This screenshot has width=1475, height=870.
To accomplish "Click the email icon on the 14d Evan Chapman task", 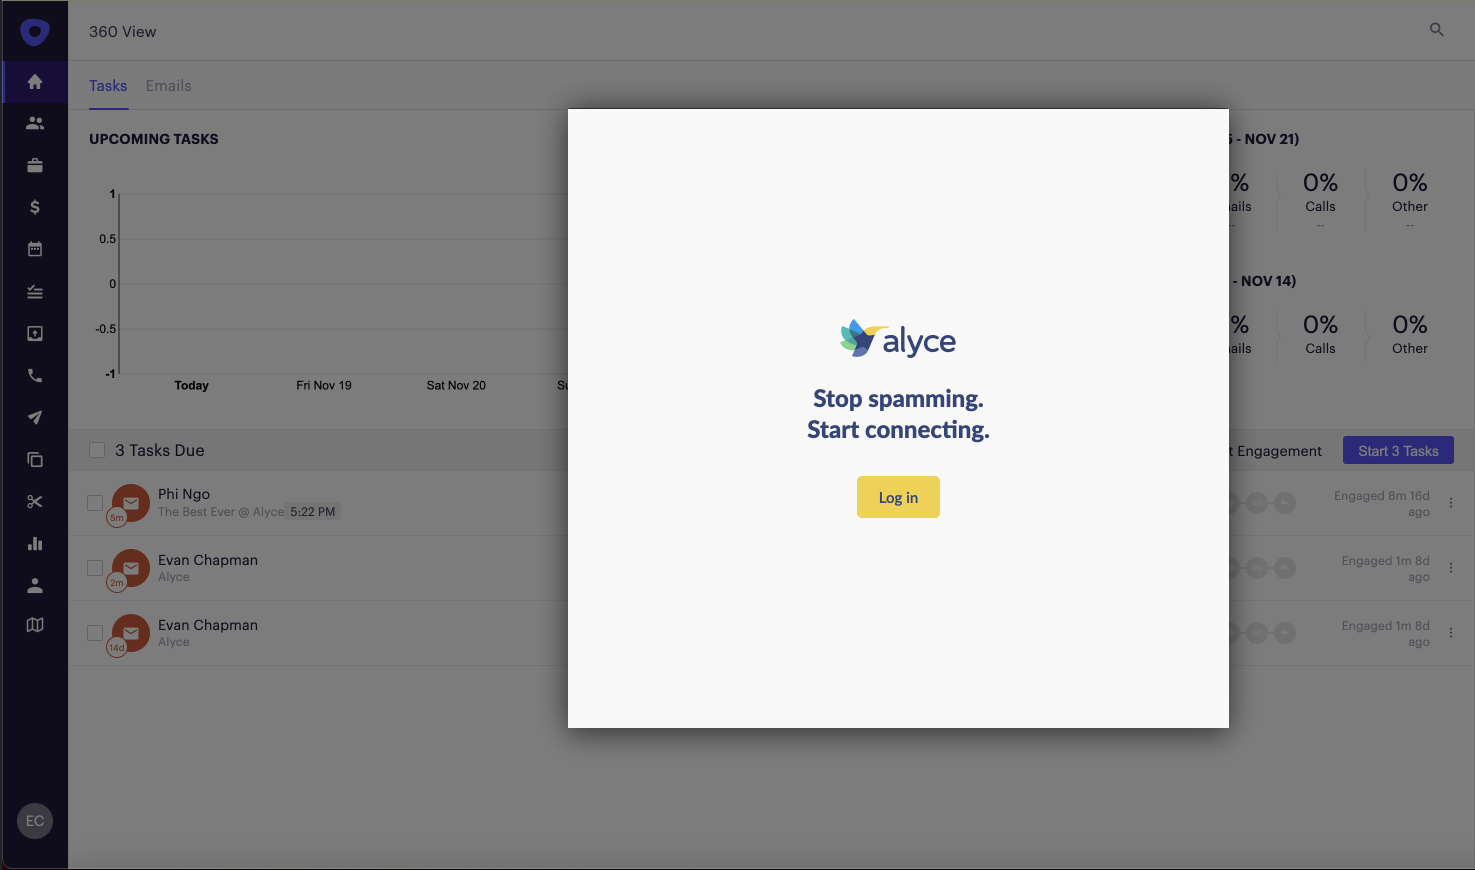I will point(131,633).
